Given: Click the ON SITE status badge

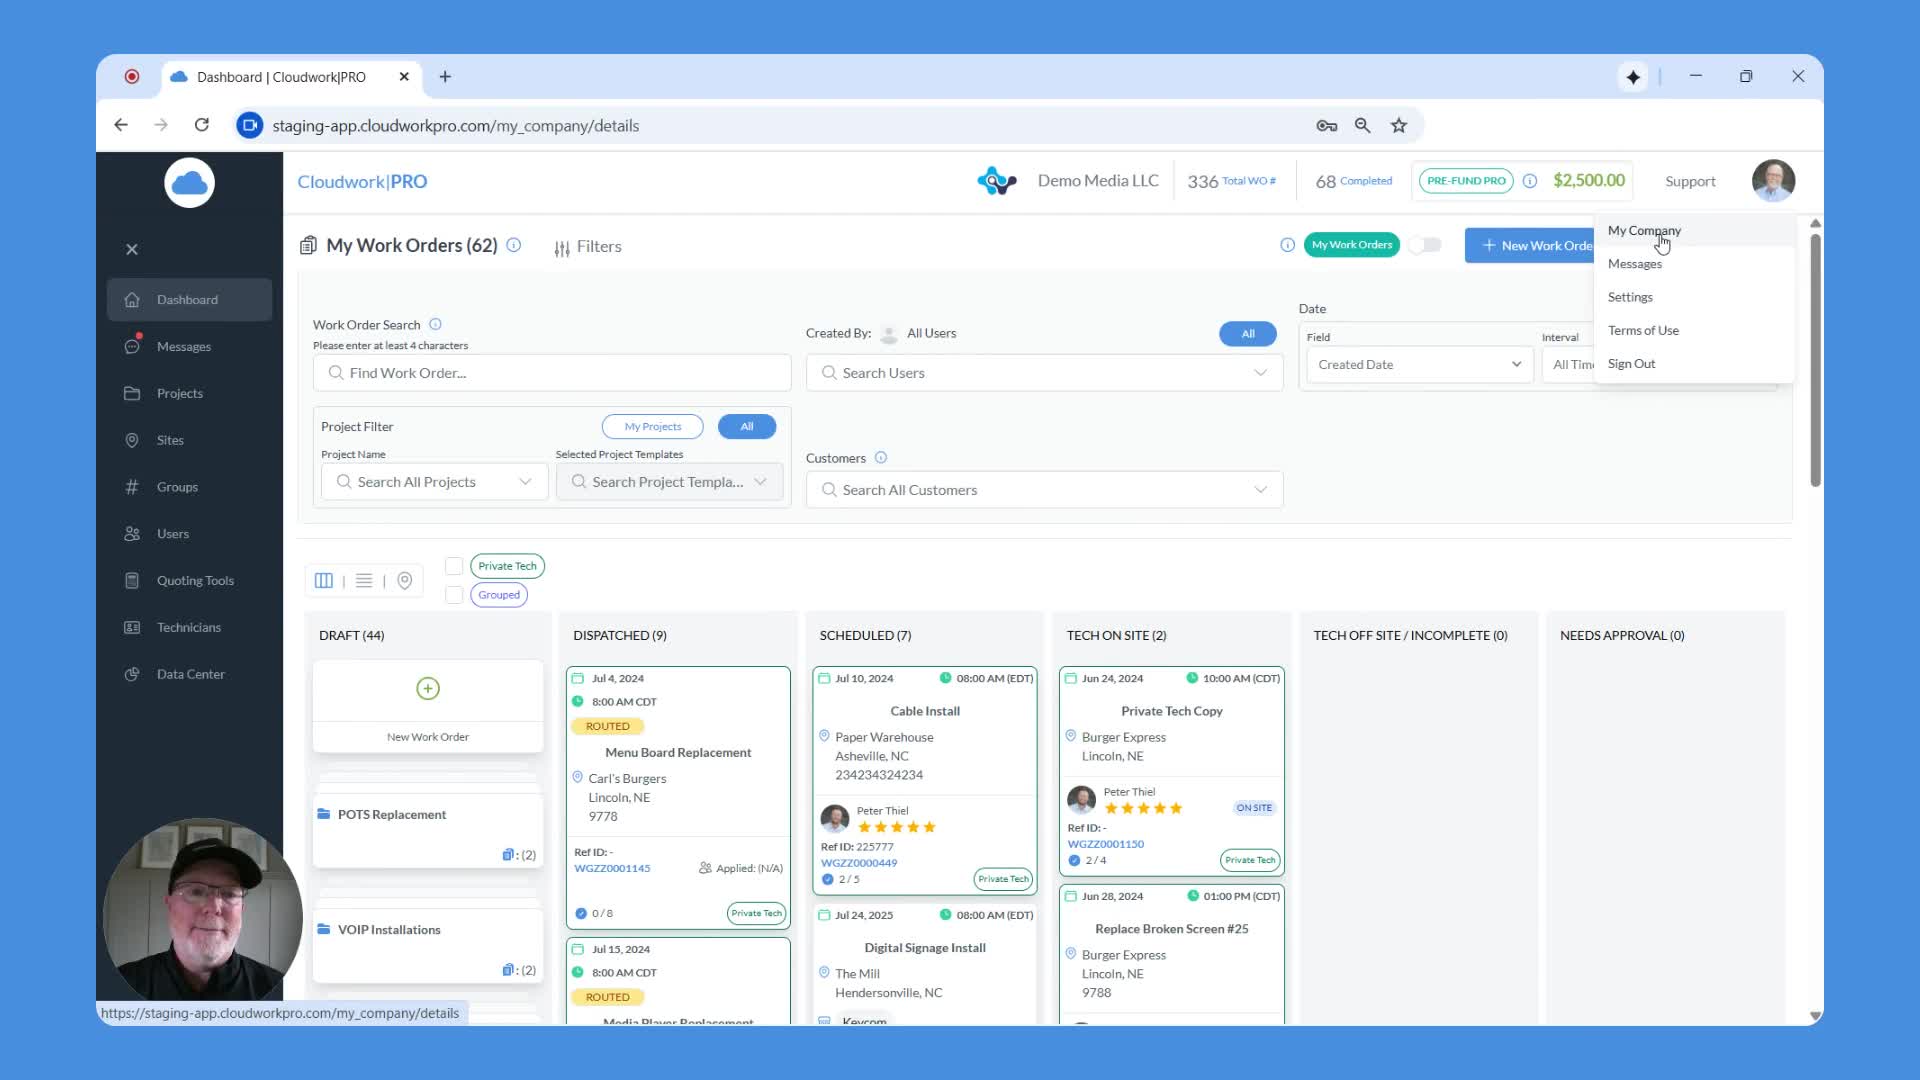Looking at the screenshot, I should click(1254, 808).
